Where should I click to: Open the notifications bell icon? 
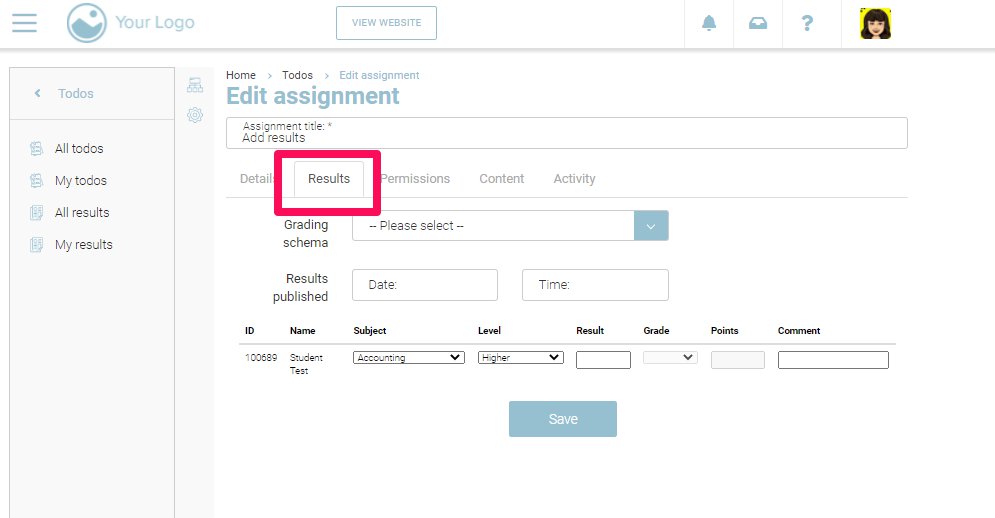pos(709,23)
